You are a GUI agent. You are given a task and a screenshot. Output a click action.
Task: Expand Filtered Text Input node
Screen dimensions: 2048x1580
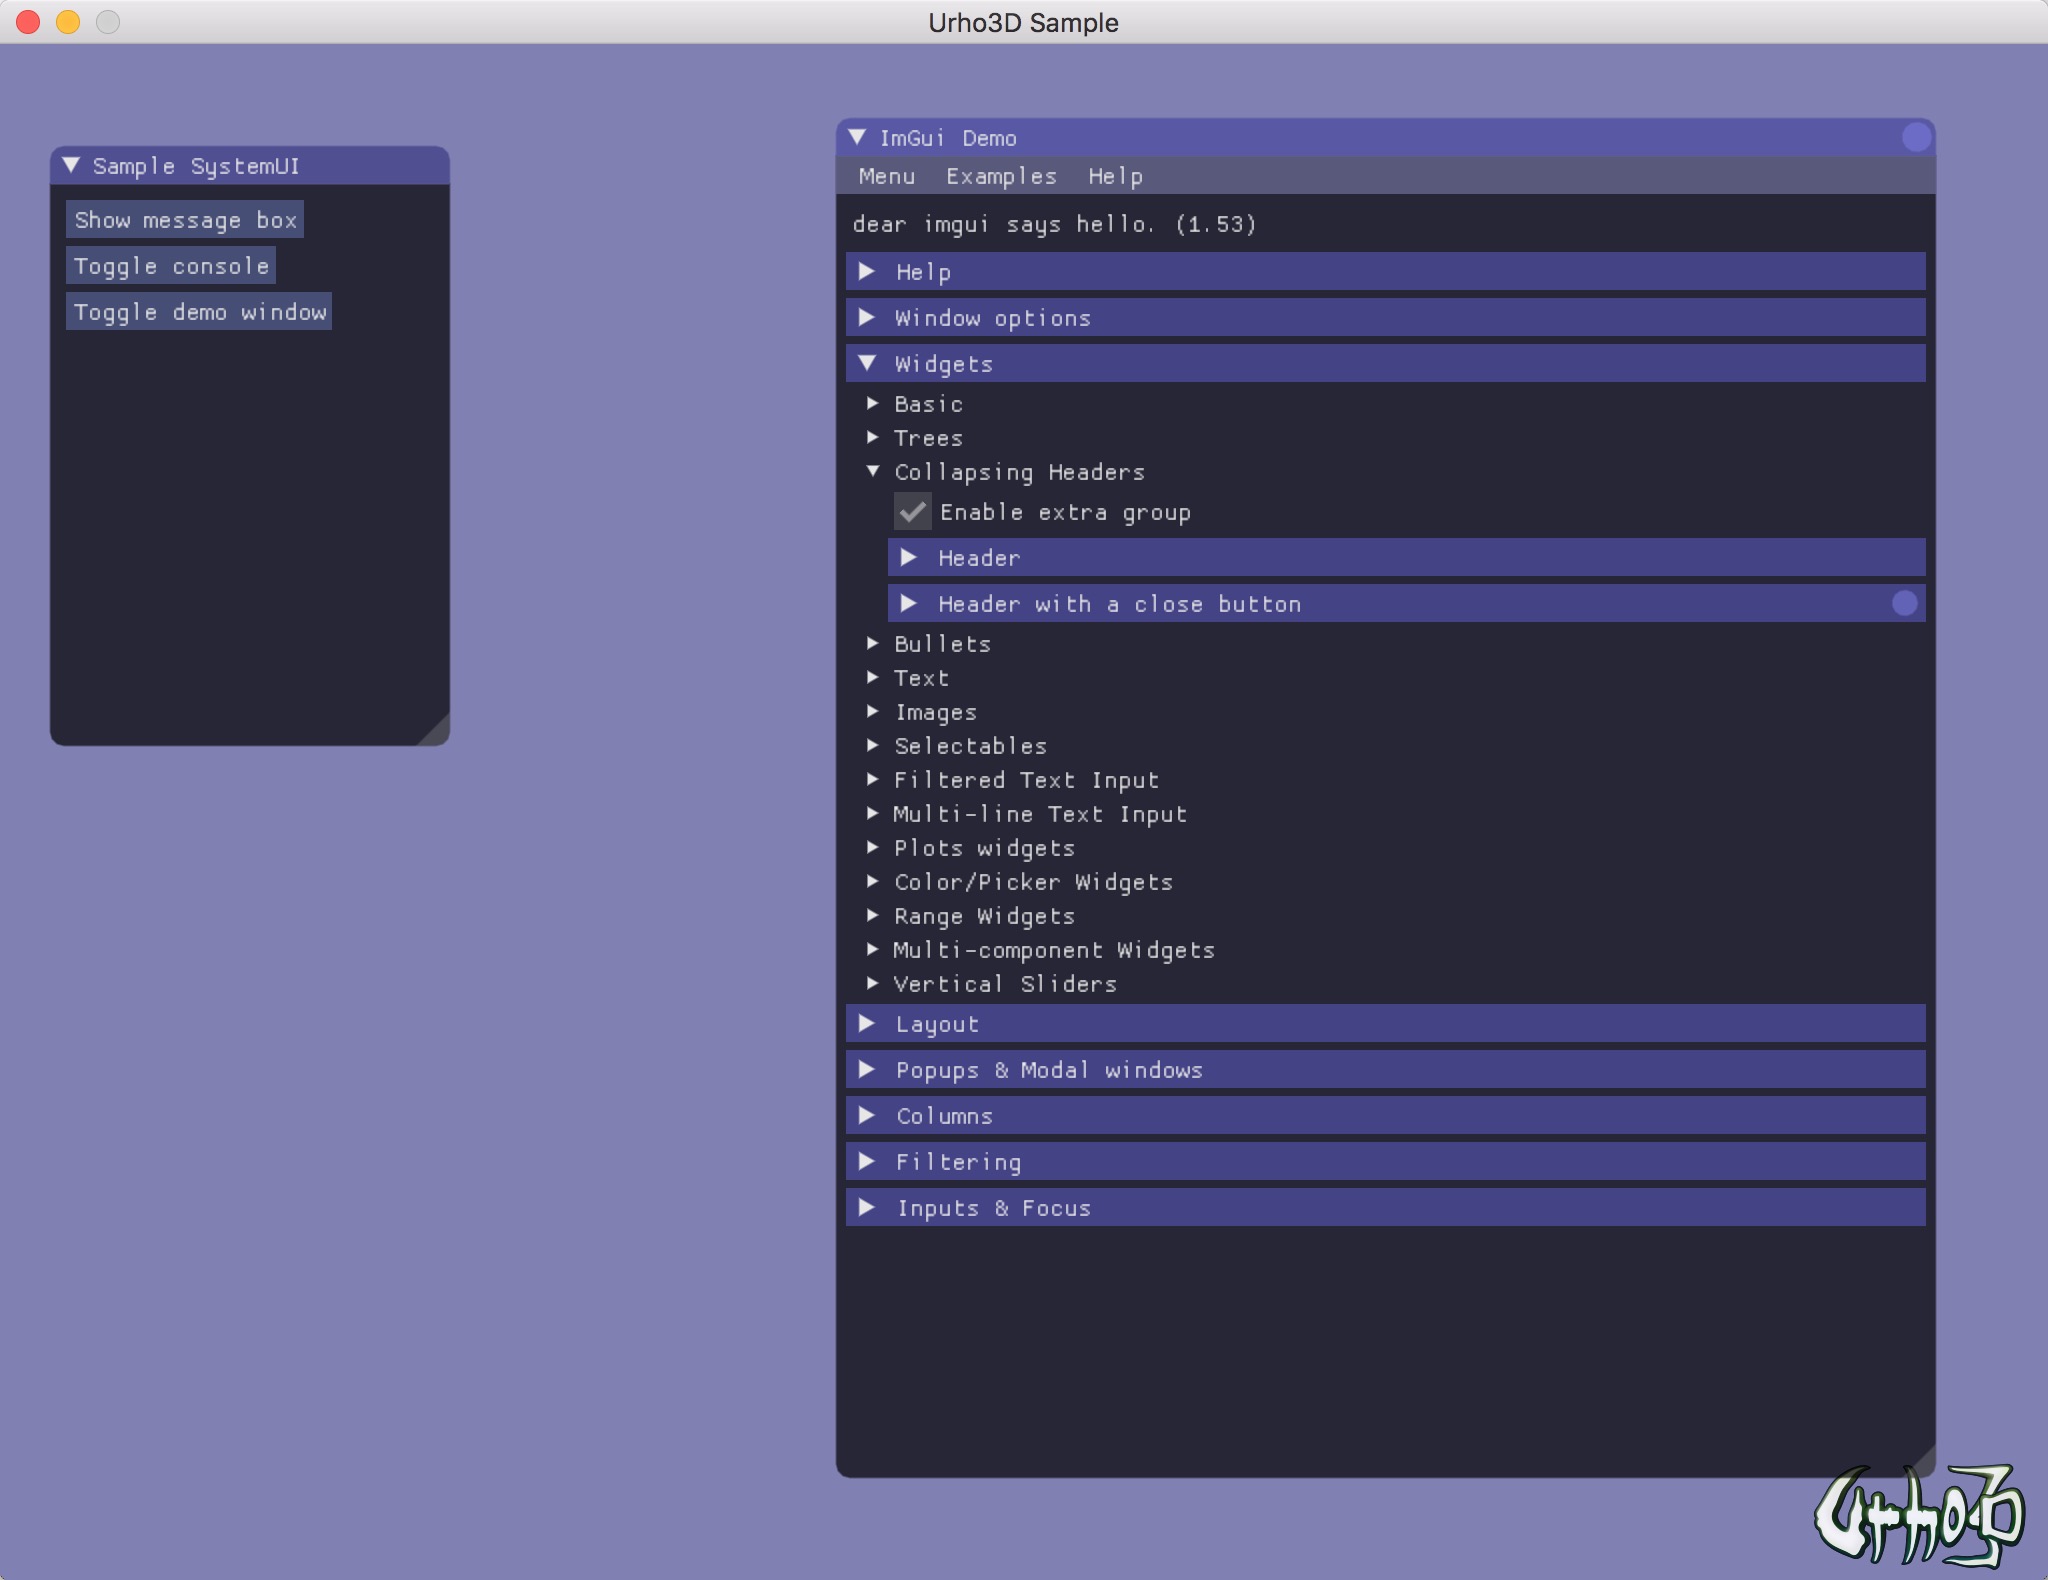[x=873, y=780]
